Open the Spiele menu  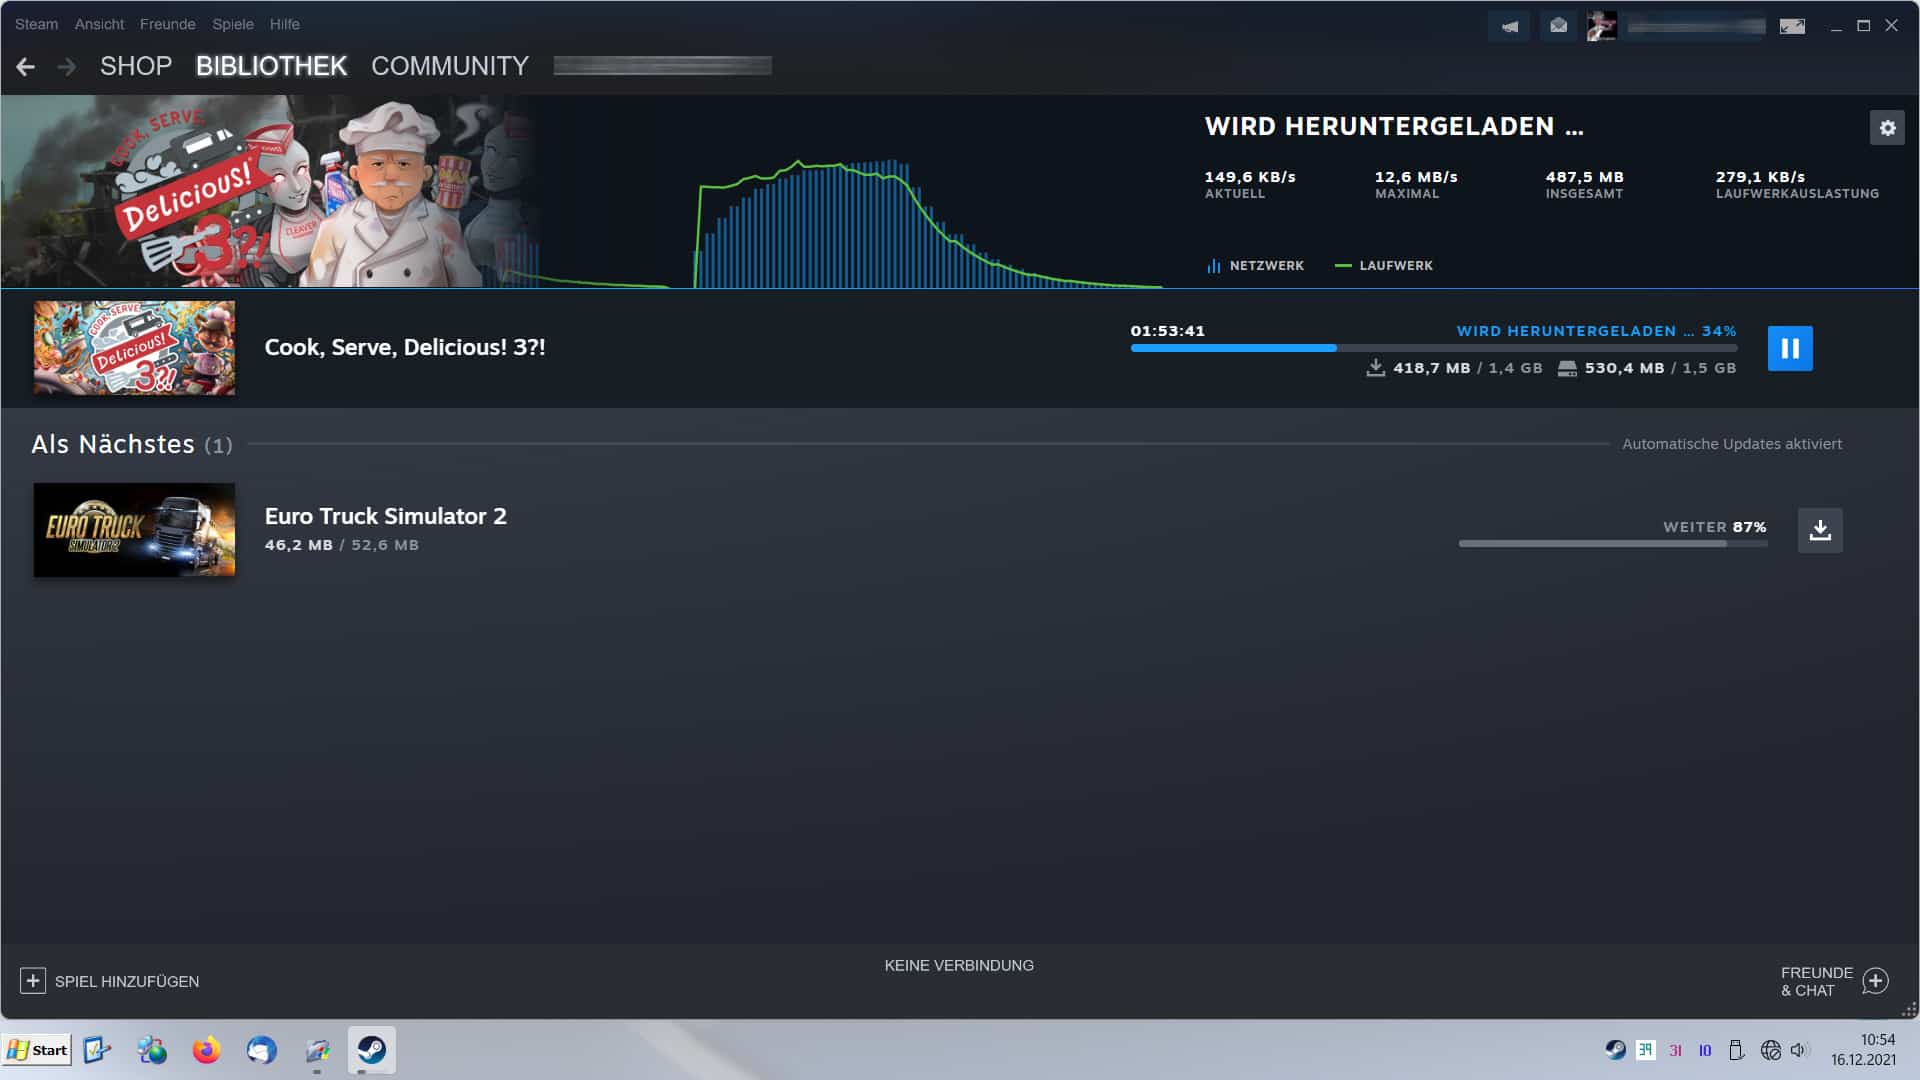coord(232,24)
